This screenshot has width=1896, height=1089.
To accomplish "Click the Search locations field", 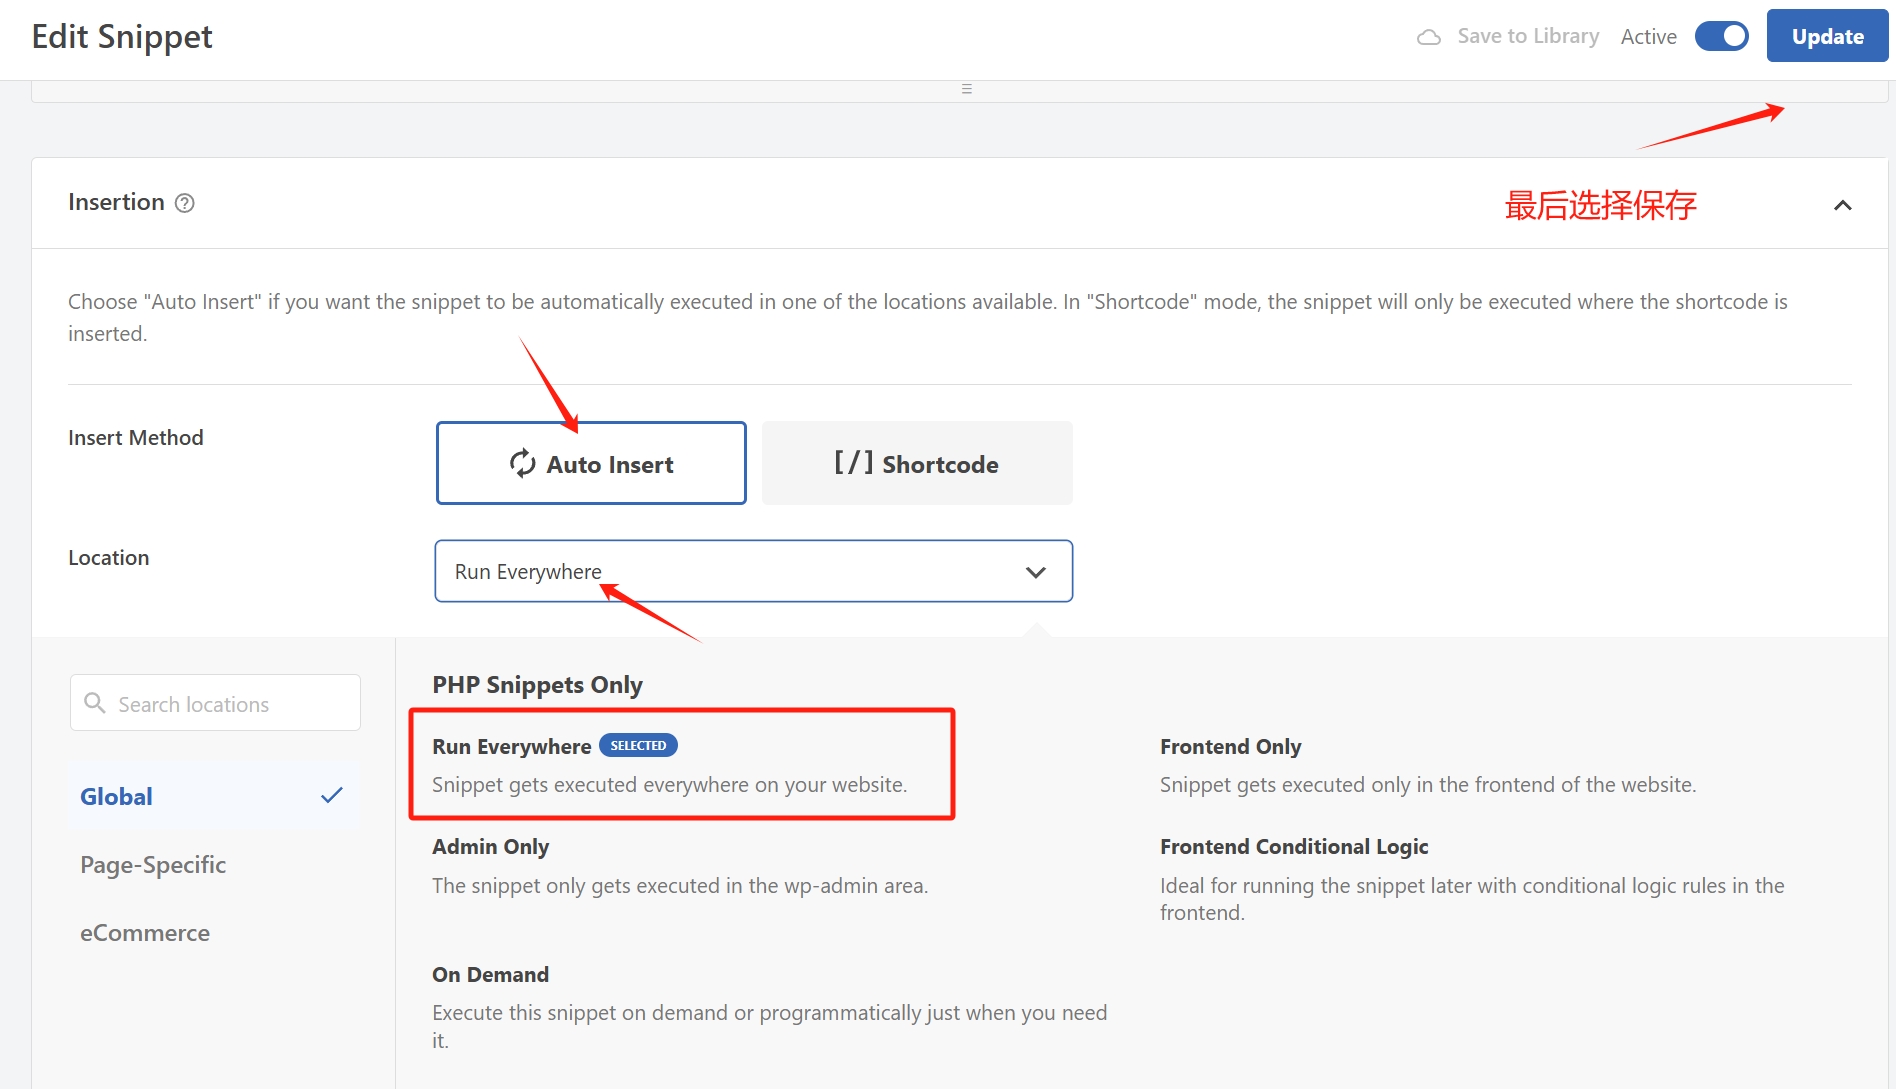I will click(x=215, y=703).
